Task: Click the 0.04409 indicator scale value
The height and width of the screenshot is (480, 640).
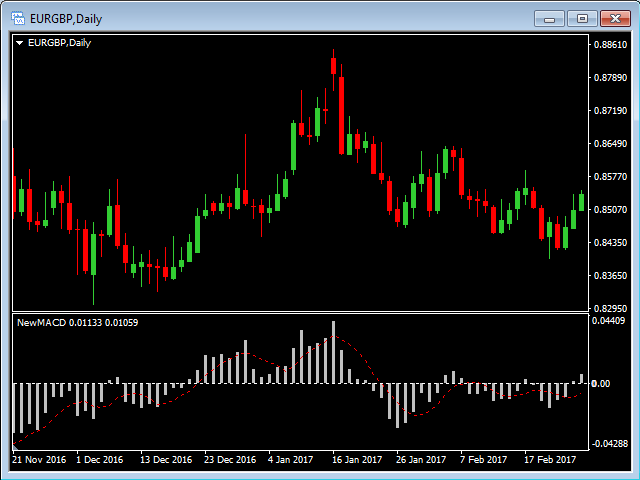Action: pyautogui.click(x=608, y=321)
